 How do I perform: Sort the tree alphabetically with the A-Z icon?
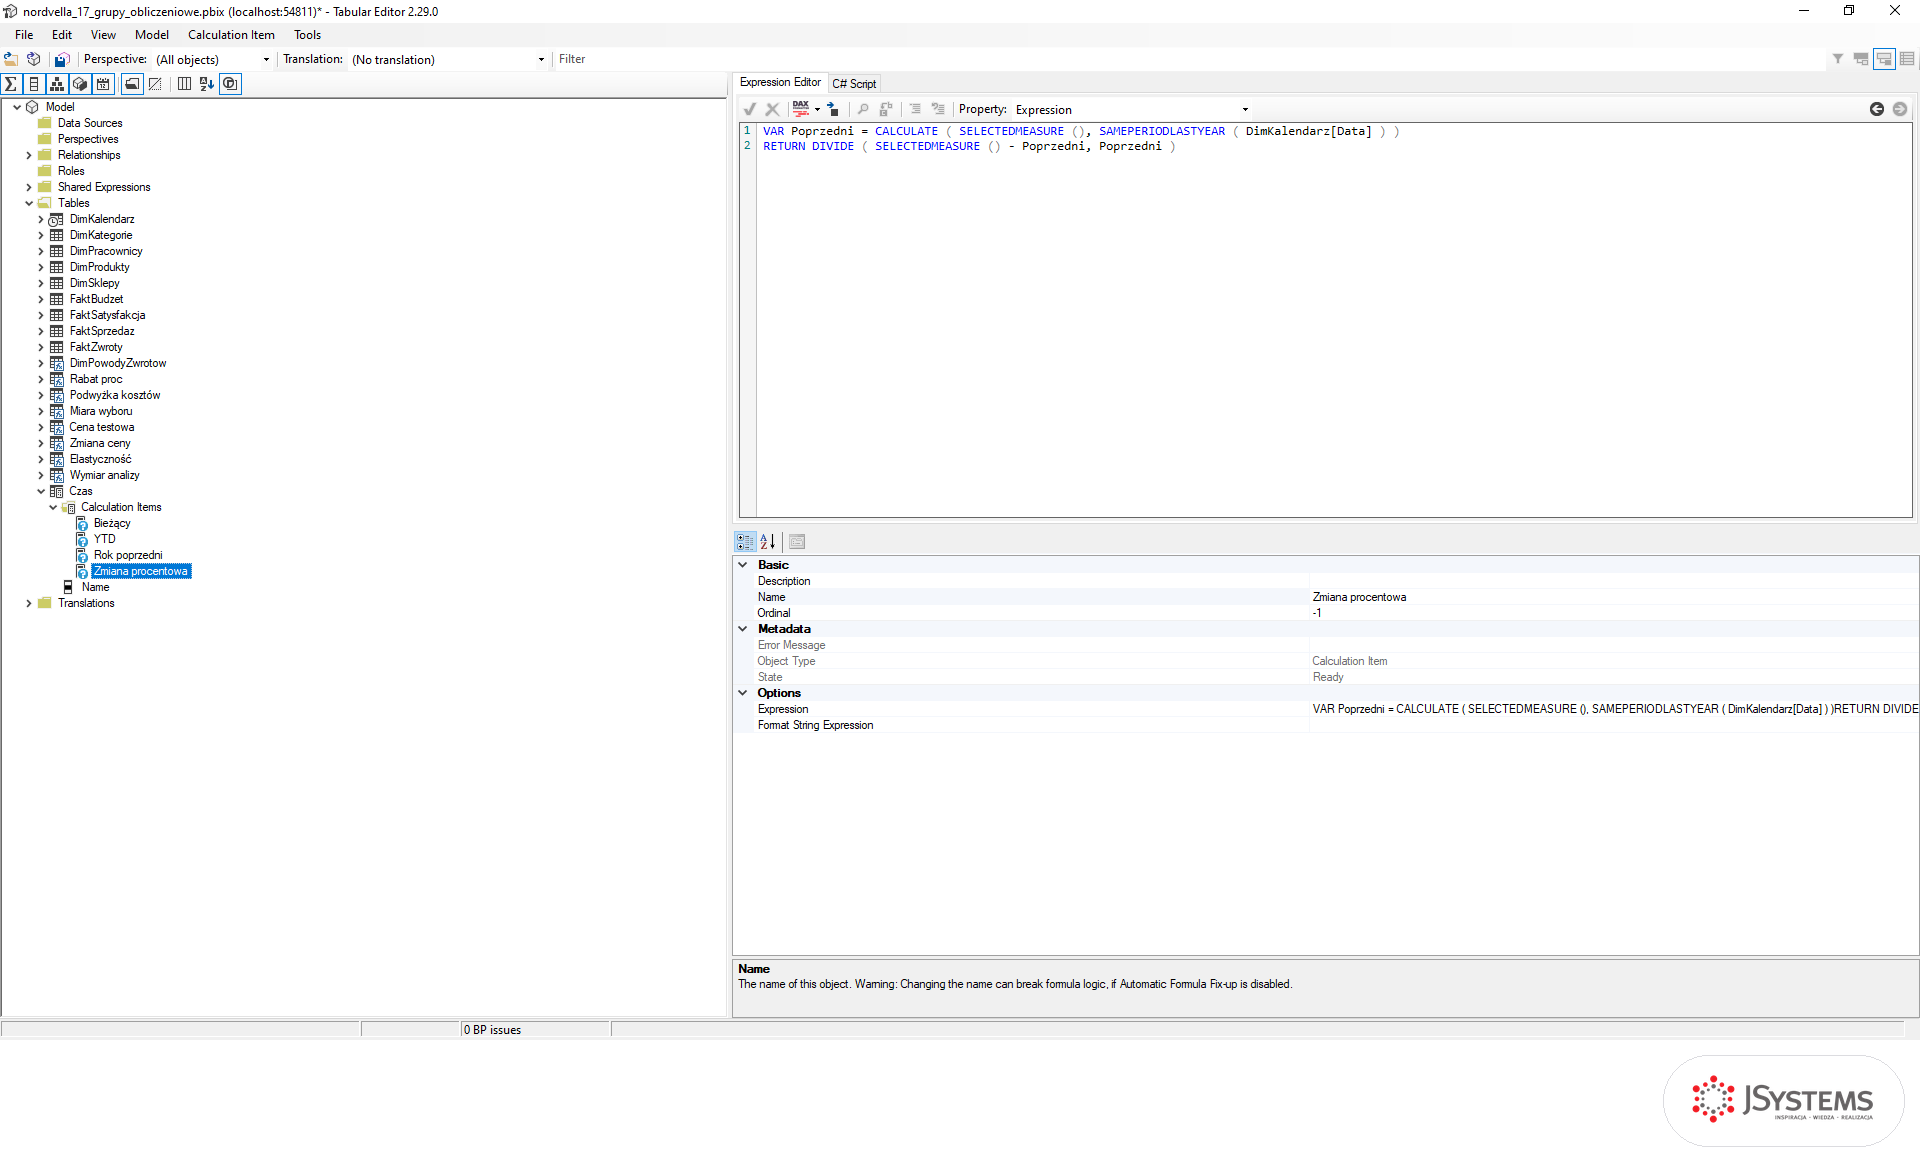click(207, 84)
